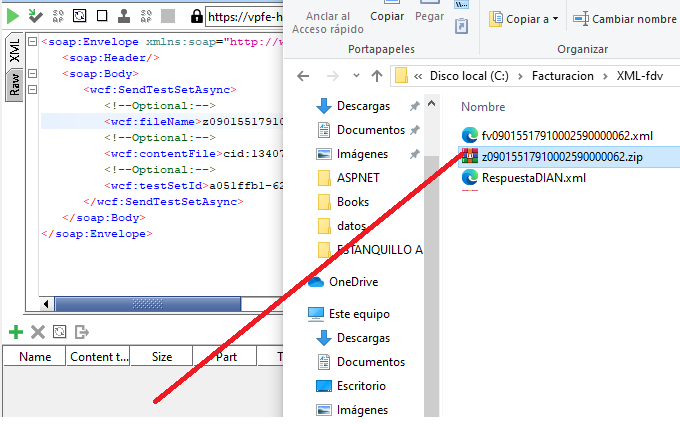Open the ASPNET folder in navigation pane
Screen dimensions: 680x424
click(358, 177)
